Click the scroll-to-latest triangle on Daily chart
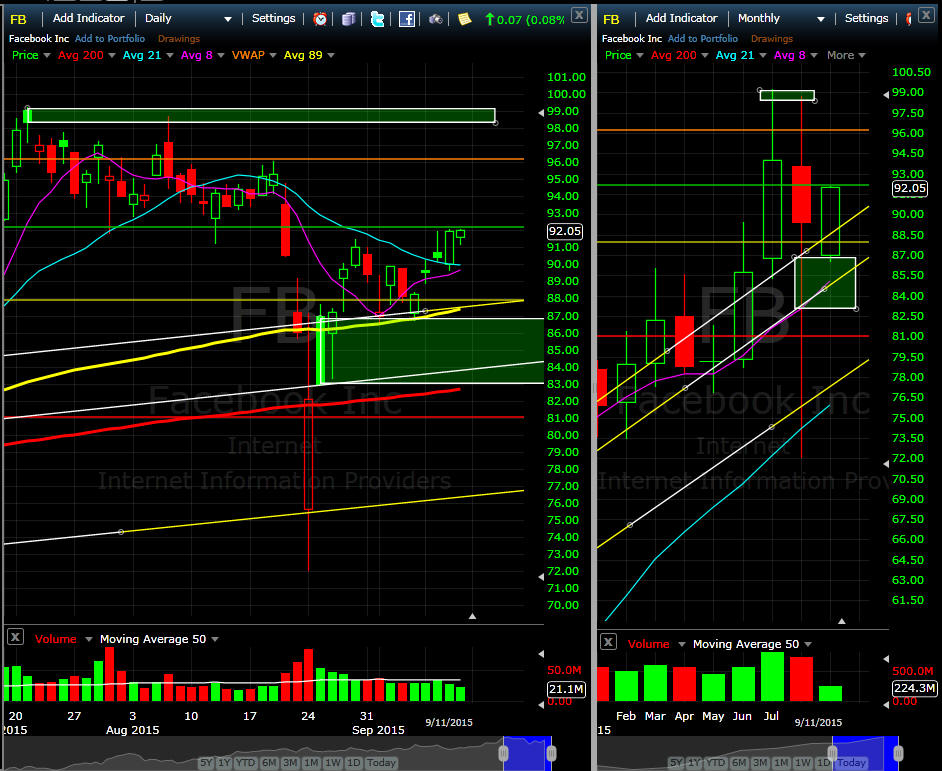 [472, 616]
